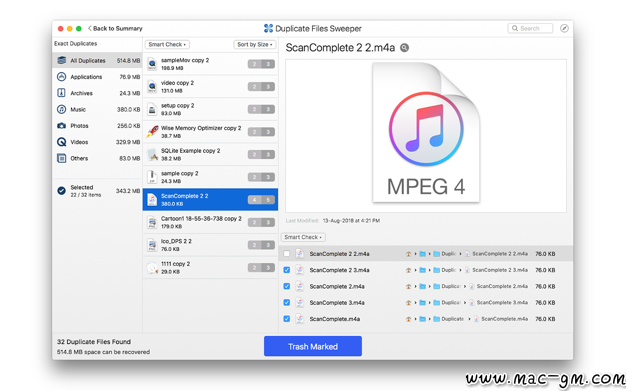The width and height of the screenshot is (626, 391).
Task: Click the Archives category icon
Action: coord(61,93)
